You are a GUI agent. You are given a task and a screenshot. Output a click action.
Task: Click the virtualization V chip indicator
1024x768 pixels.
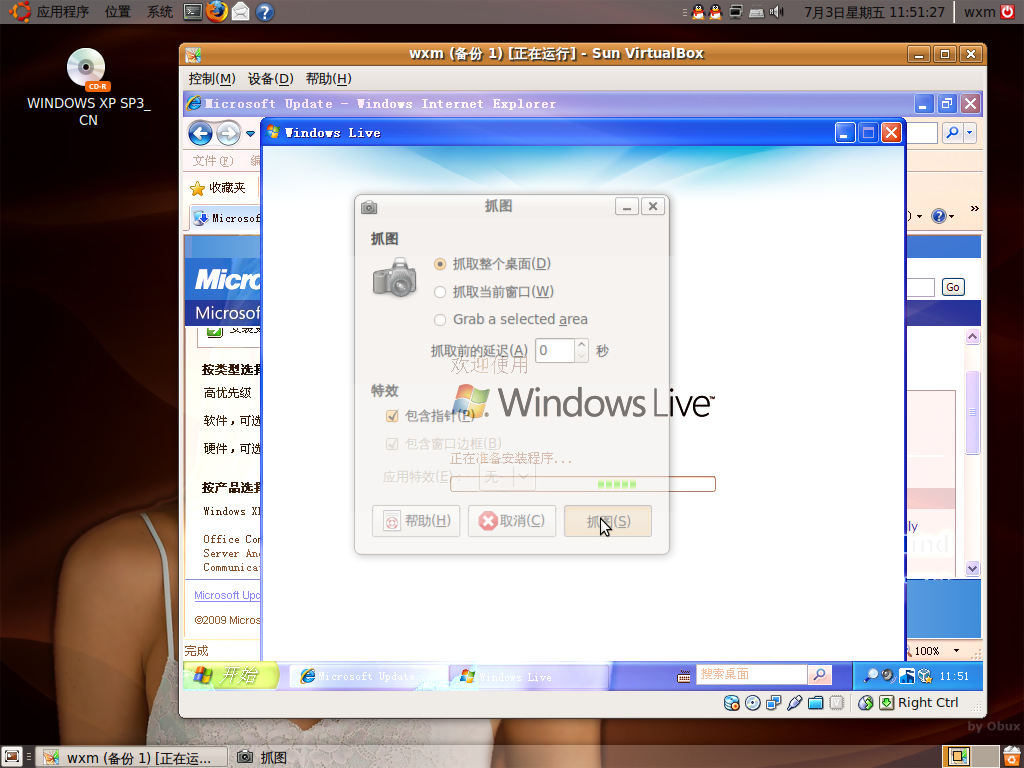pyautogui.click(x=837, y=703)
